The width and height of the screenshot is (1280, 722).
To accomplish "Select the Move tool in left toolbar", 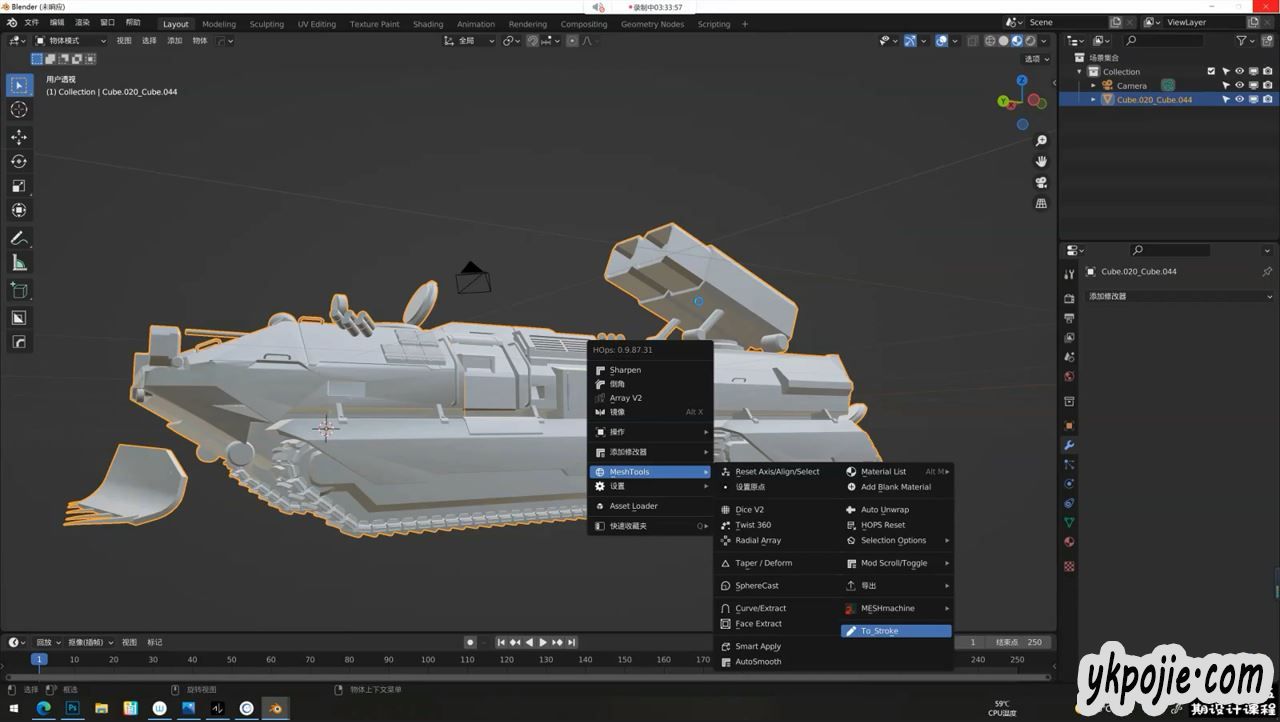I will (19, 136).
